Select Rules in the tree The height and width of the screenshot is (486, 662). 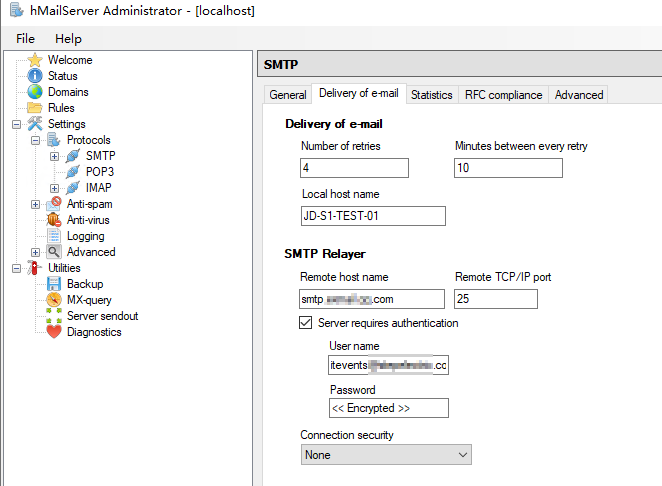pyautogui.click(x=61, y=108)
